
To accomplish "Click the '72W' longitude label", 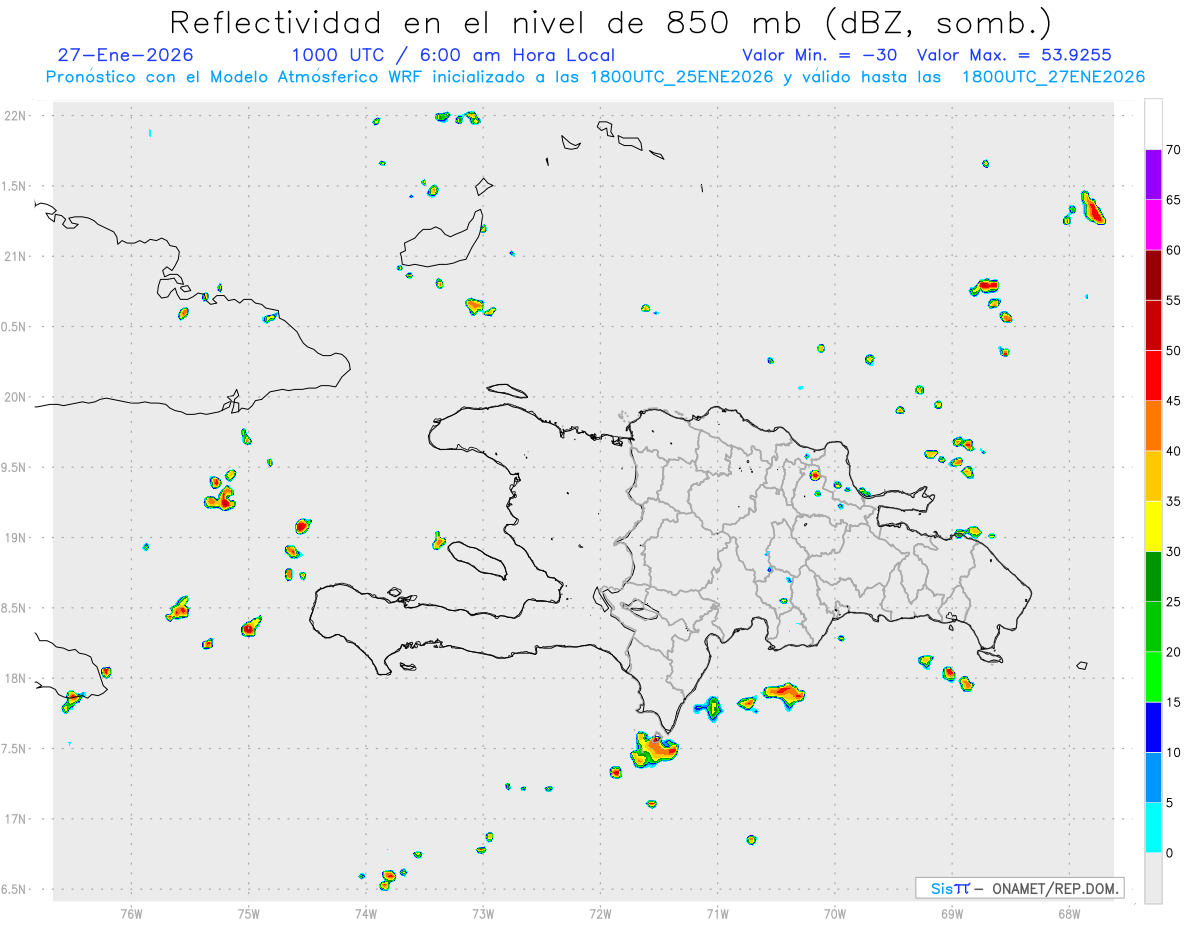I will click(x=600, y=913).
